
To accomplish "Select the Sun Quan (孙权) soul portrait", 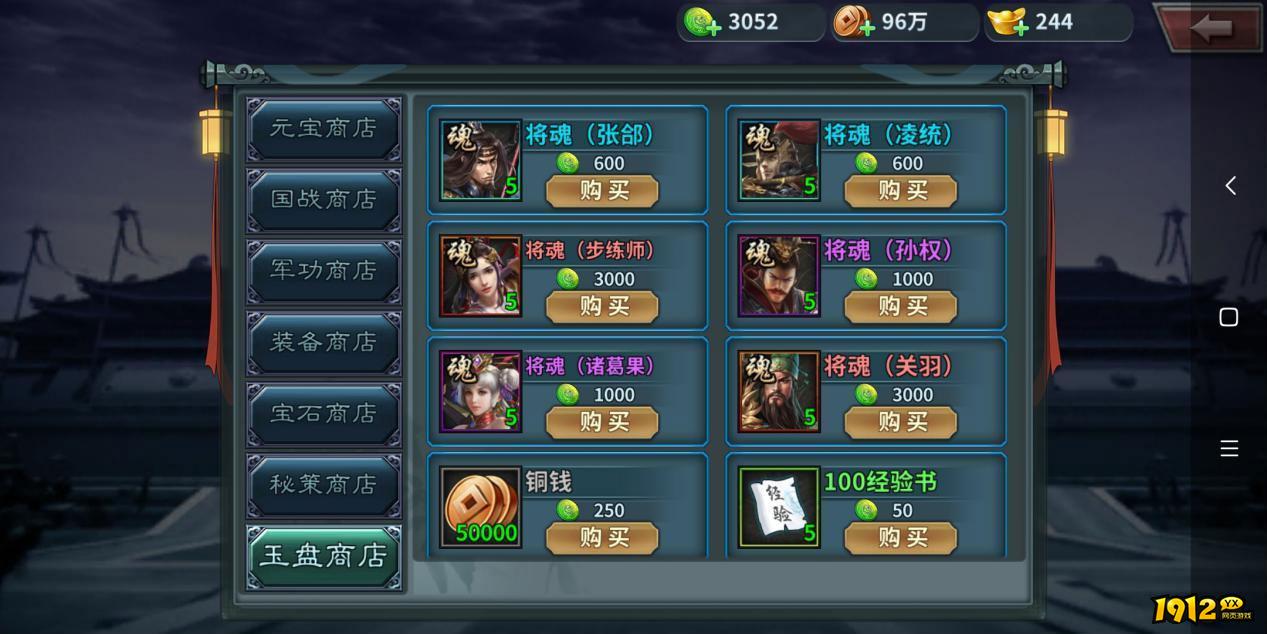I will click(x=779, y=276).
